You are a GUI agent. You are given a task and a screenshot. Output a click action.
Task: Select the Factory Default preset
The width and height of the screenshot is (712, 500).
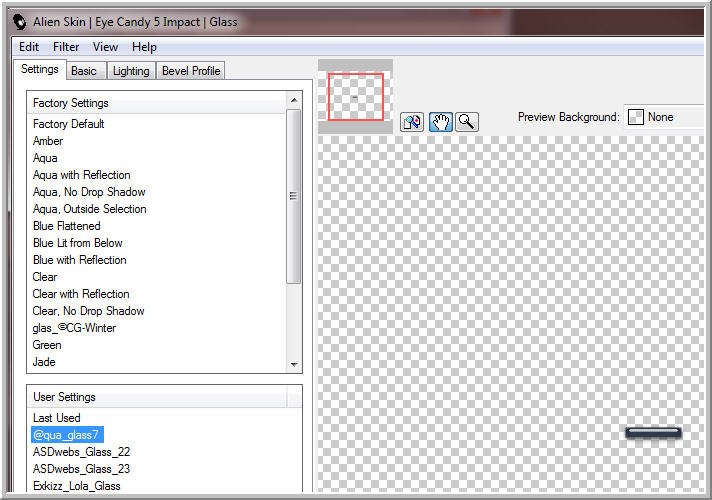(x=69, y=124)
